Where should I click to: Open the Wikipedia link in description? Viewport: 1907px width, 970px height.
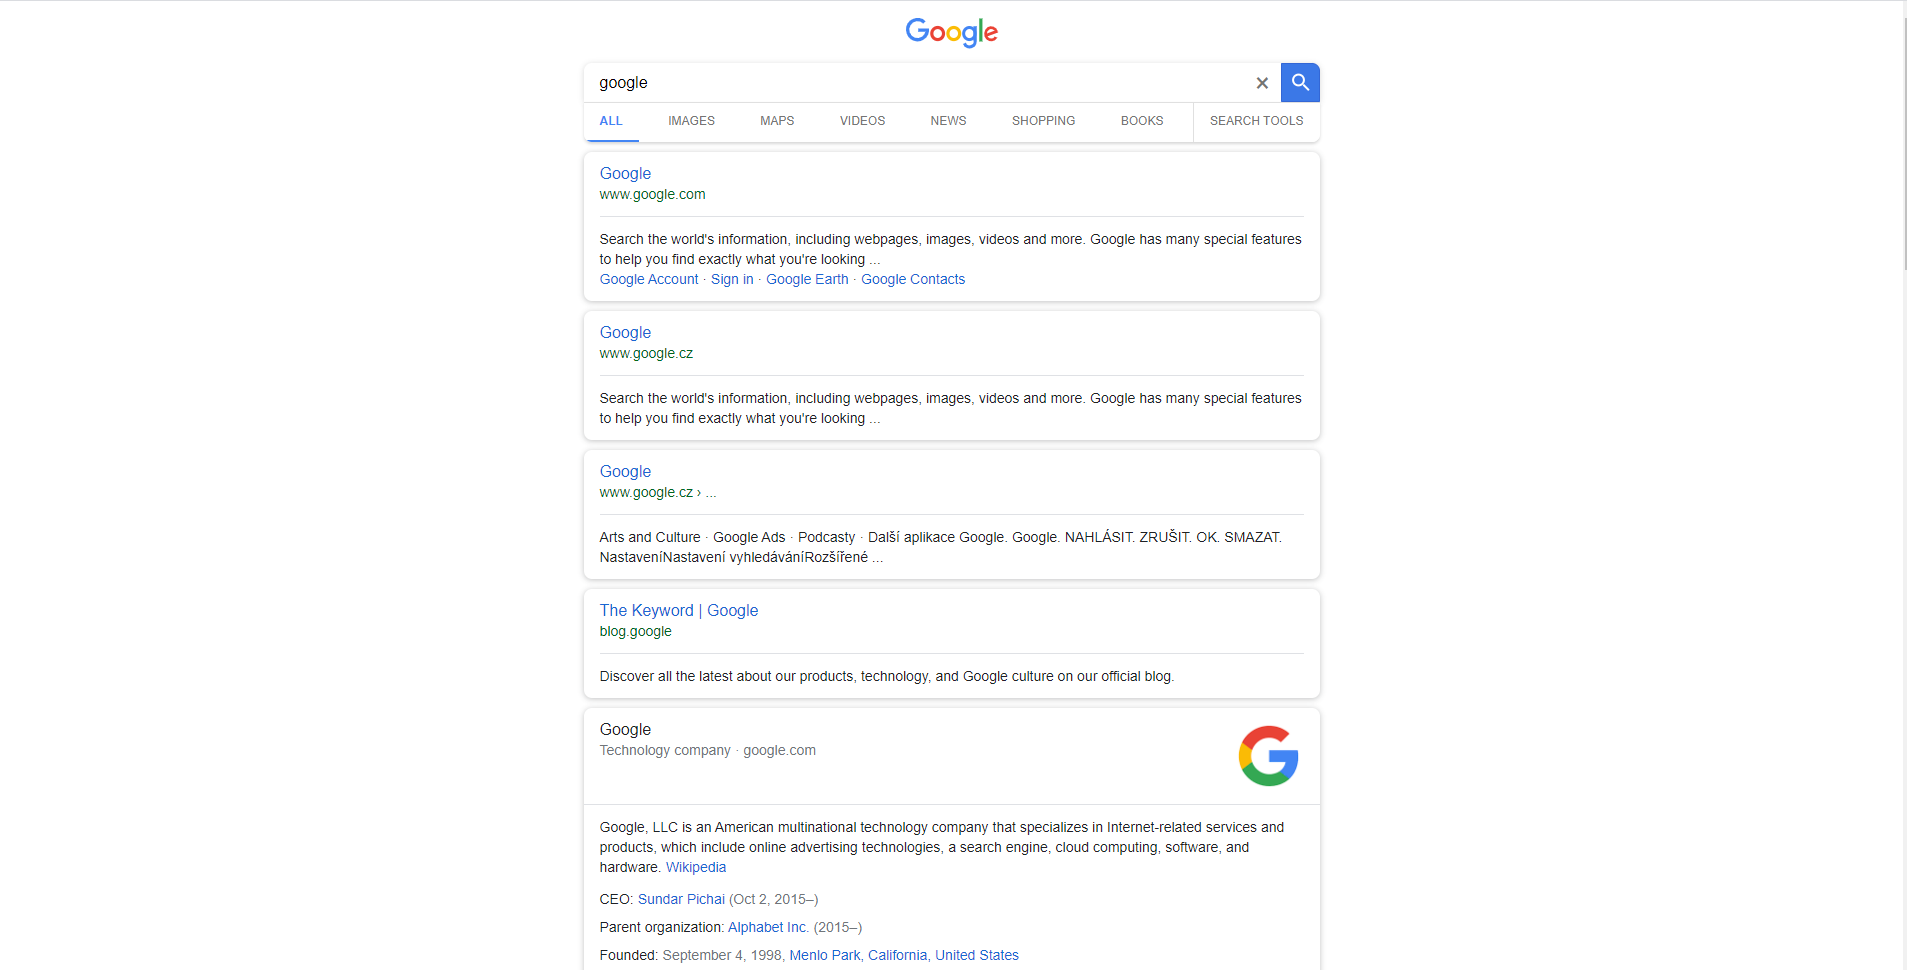(x=696, y=868)
